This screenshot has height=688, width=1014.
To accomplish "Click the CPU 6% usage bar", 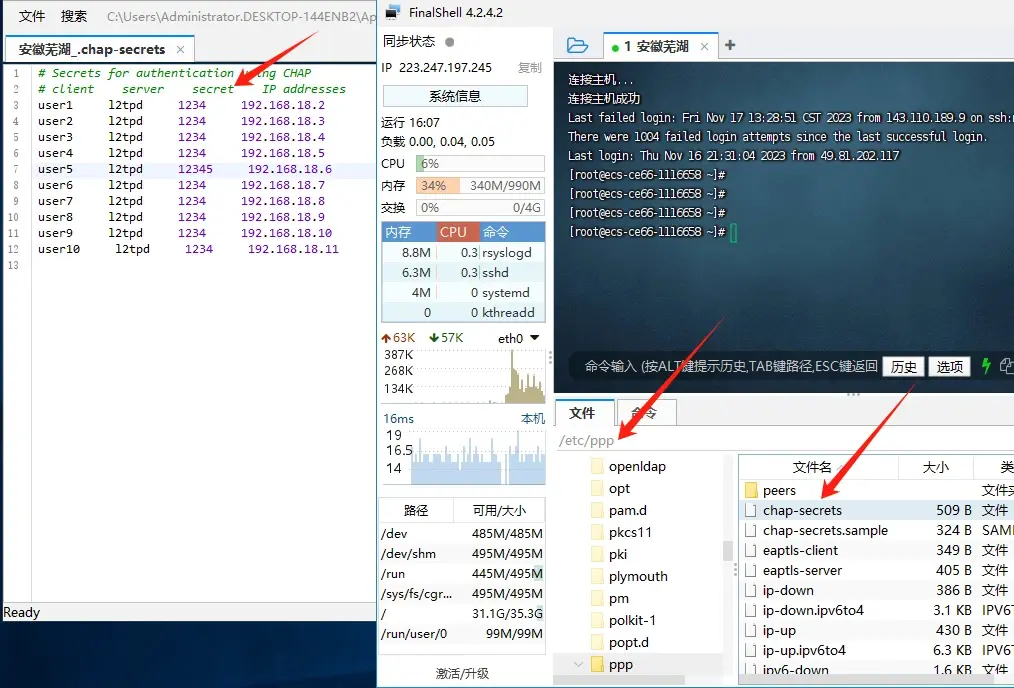I will (x=480, y=164).
